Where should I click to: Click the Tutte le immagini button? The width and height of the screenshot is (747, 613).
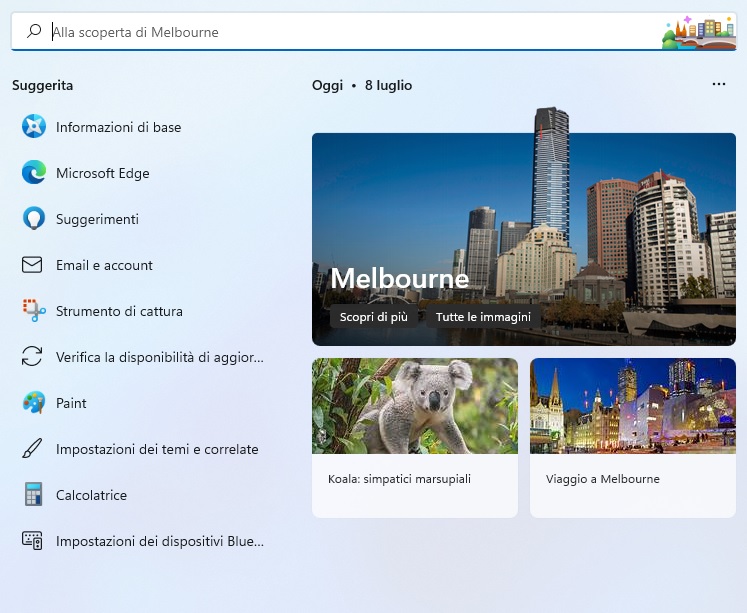[483, 317]
